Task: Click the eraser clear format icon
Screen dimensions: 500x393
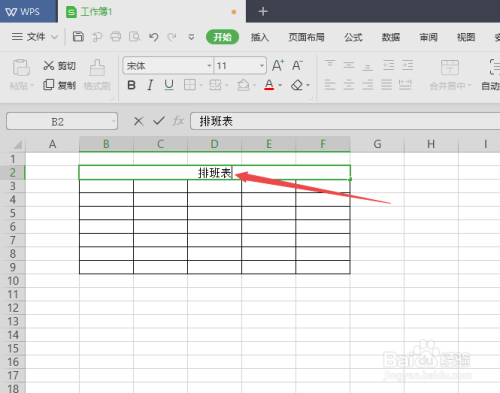Action: pyautogui.click(x=297, y=85)
